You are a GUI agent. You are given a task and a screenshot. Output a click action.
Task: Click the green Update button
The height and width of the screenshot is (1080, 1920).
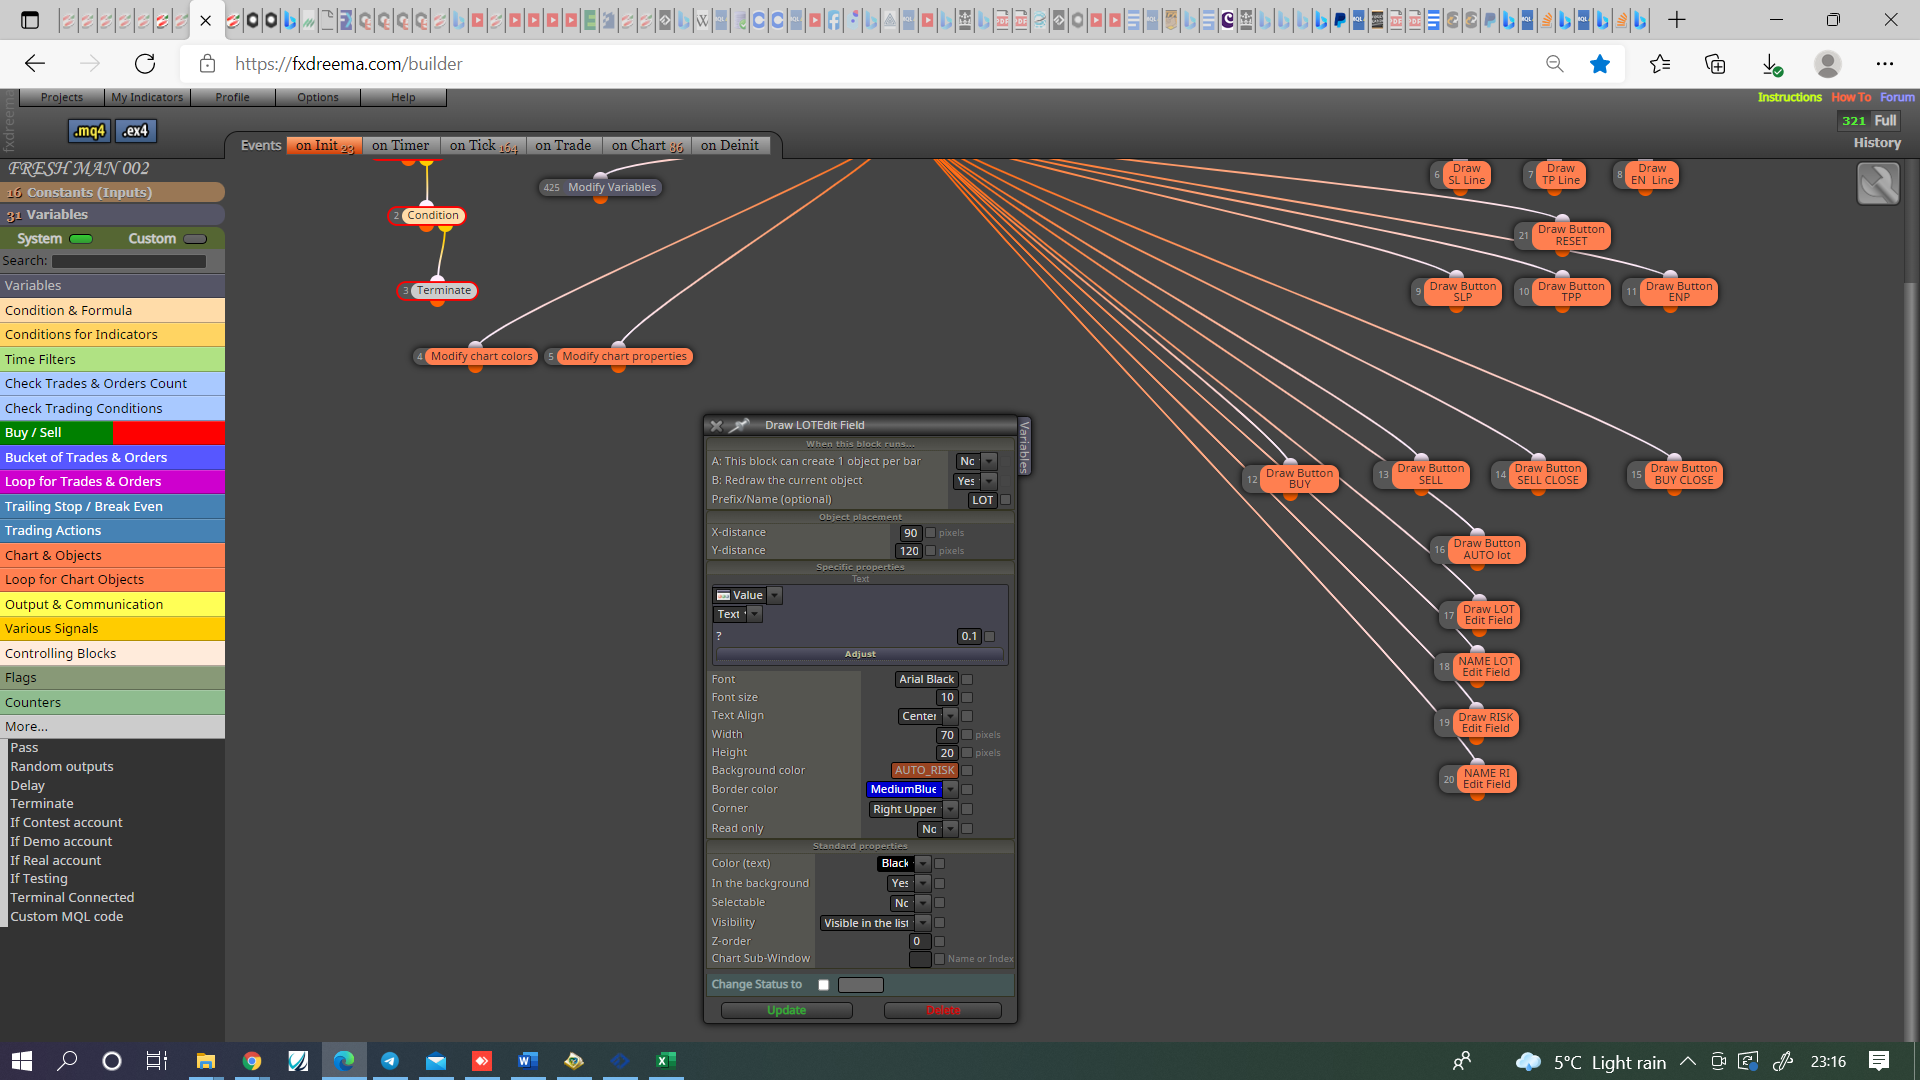(x=786, y=1010)
